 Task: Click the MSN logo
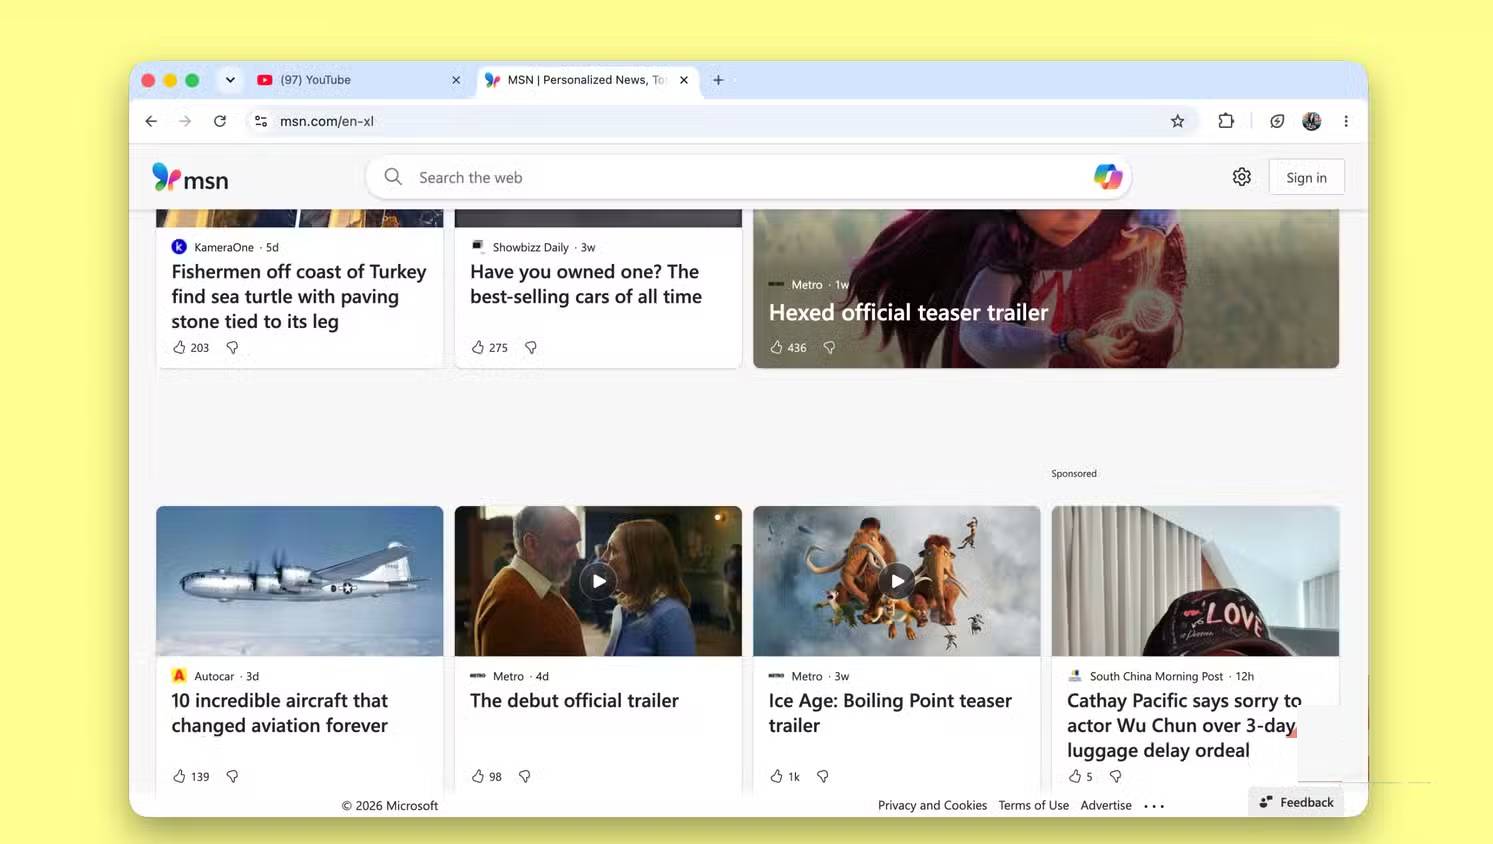point(190,178)
